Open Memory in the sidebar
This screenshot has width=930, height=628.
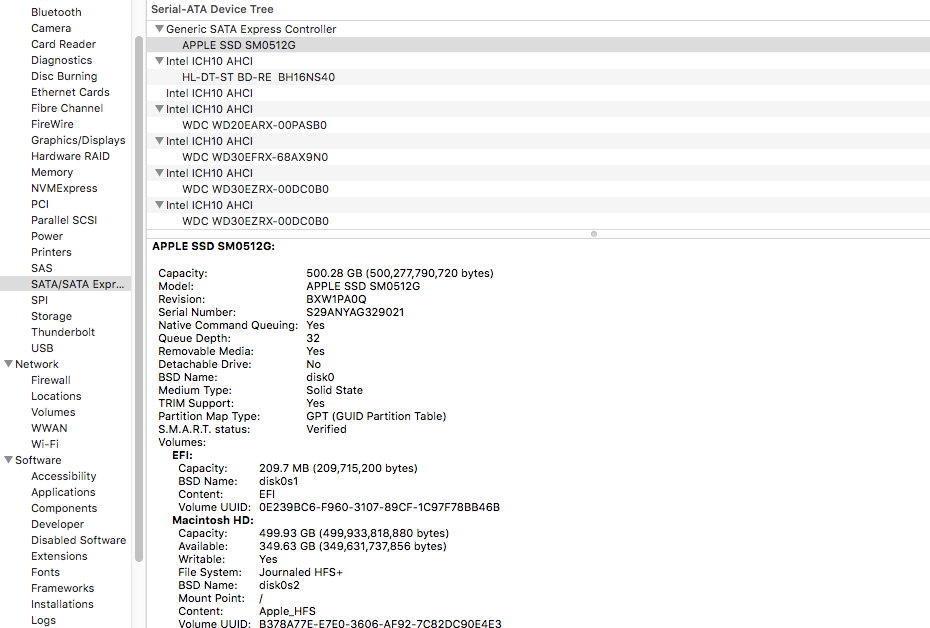(x=52, y=172)
